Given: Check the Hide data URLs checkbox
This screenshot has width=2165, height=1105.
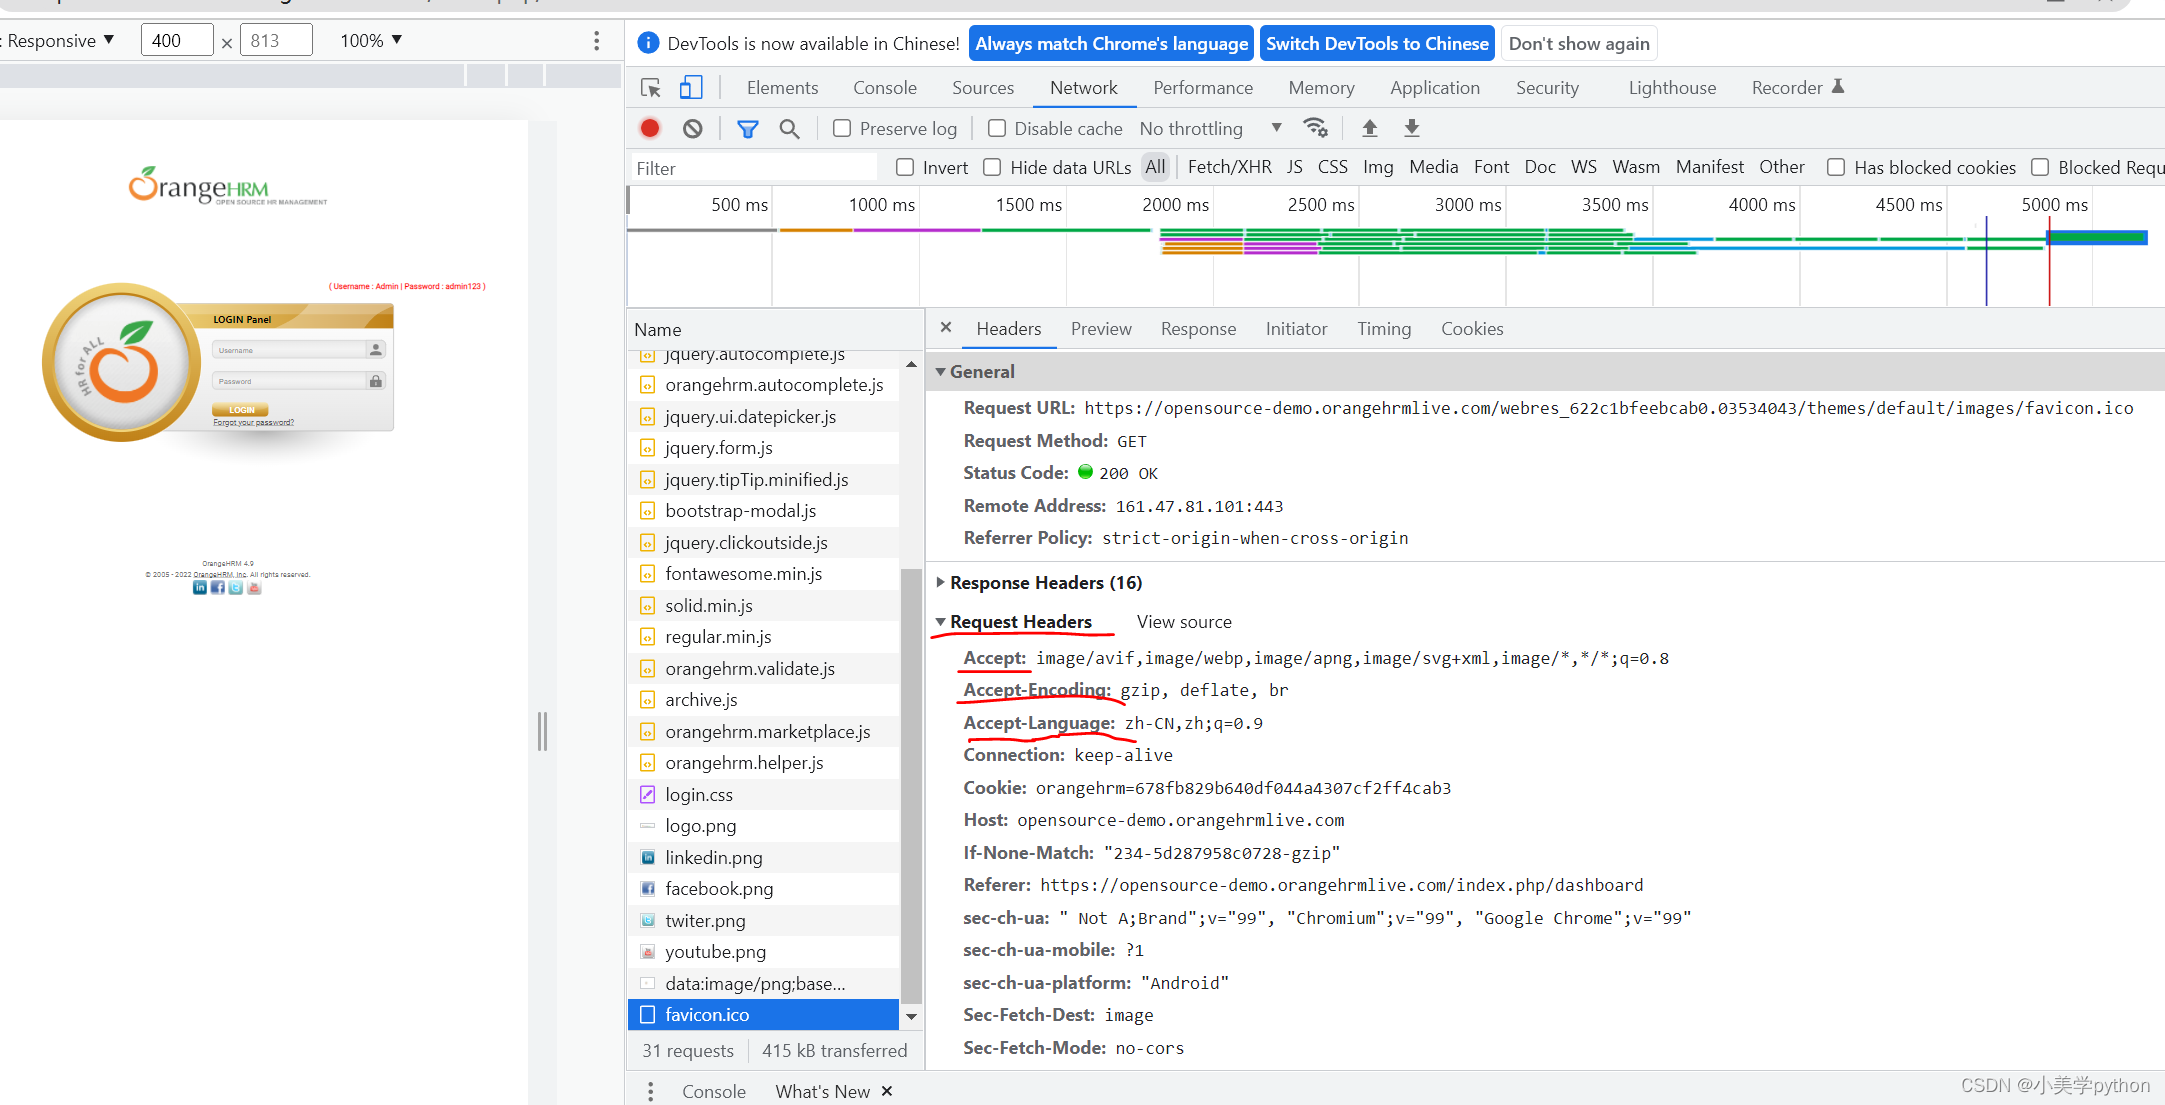Looking at the screenshot, I should [x=992, y=167].
